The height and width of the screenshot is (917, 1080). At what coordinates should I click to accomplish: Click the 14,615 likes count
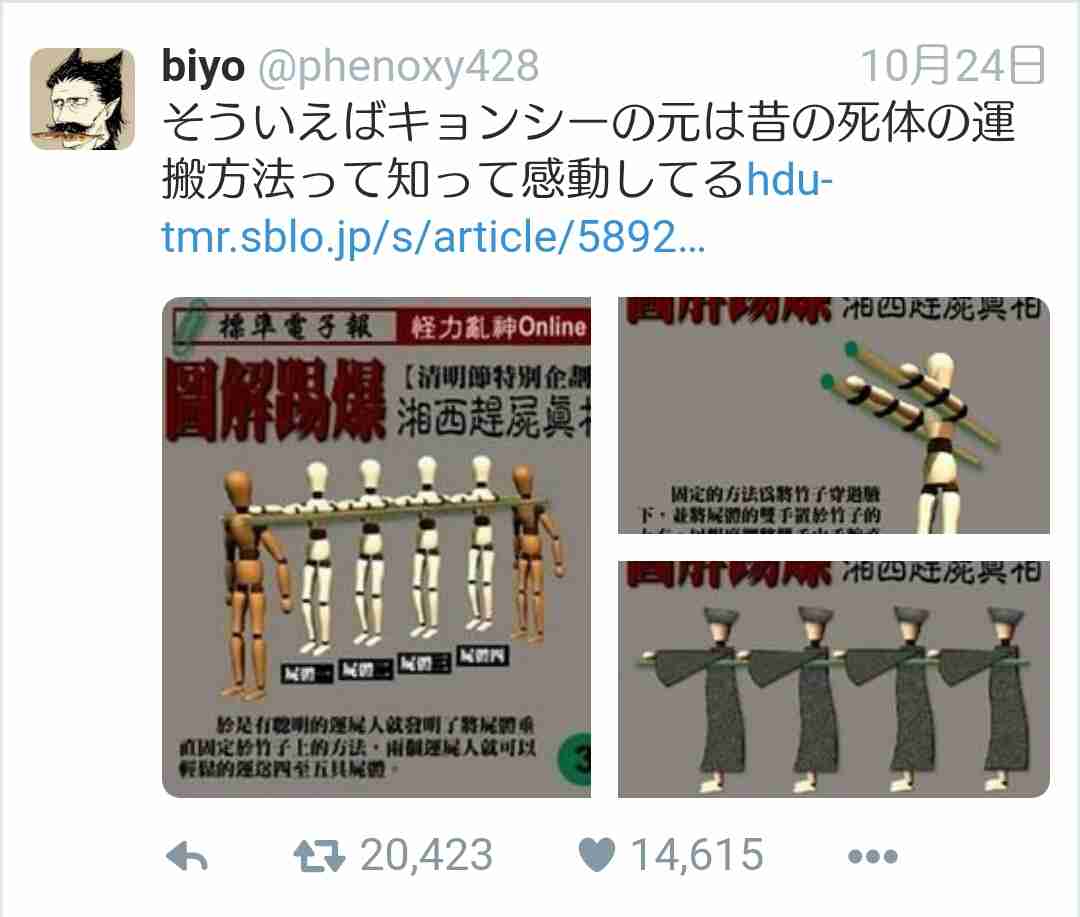(x=697, y=856)
